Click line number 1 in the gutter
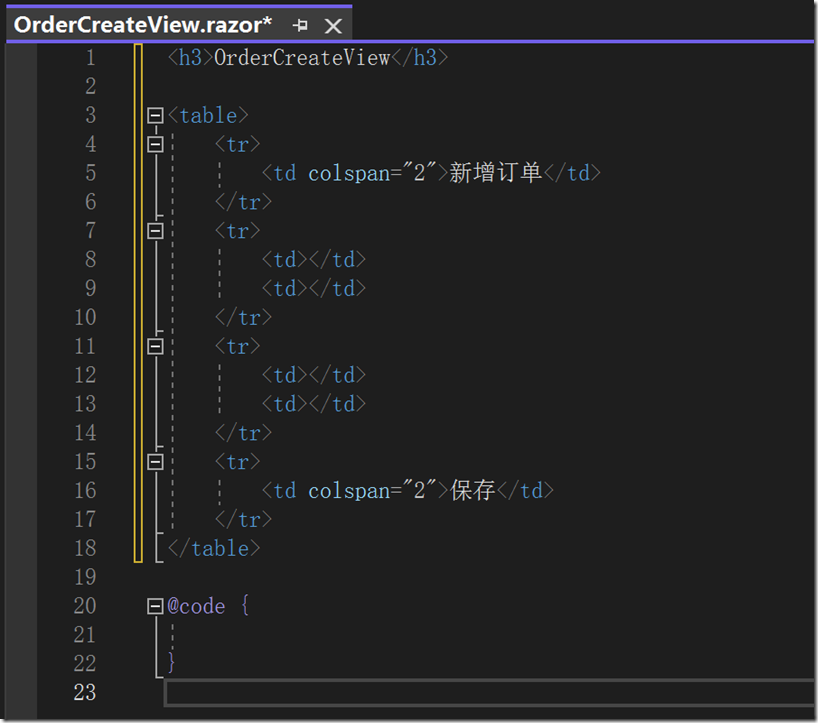Screen dimensions: 818x723 [91, 58]
